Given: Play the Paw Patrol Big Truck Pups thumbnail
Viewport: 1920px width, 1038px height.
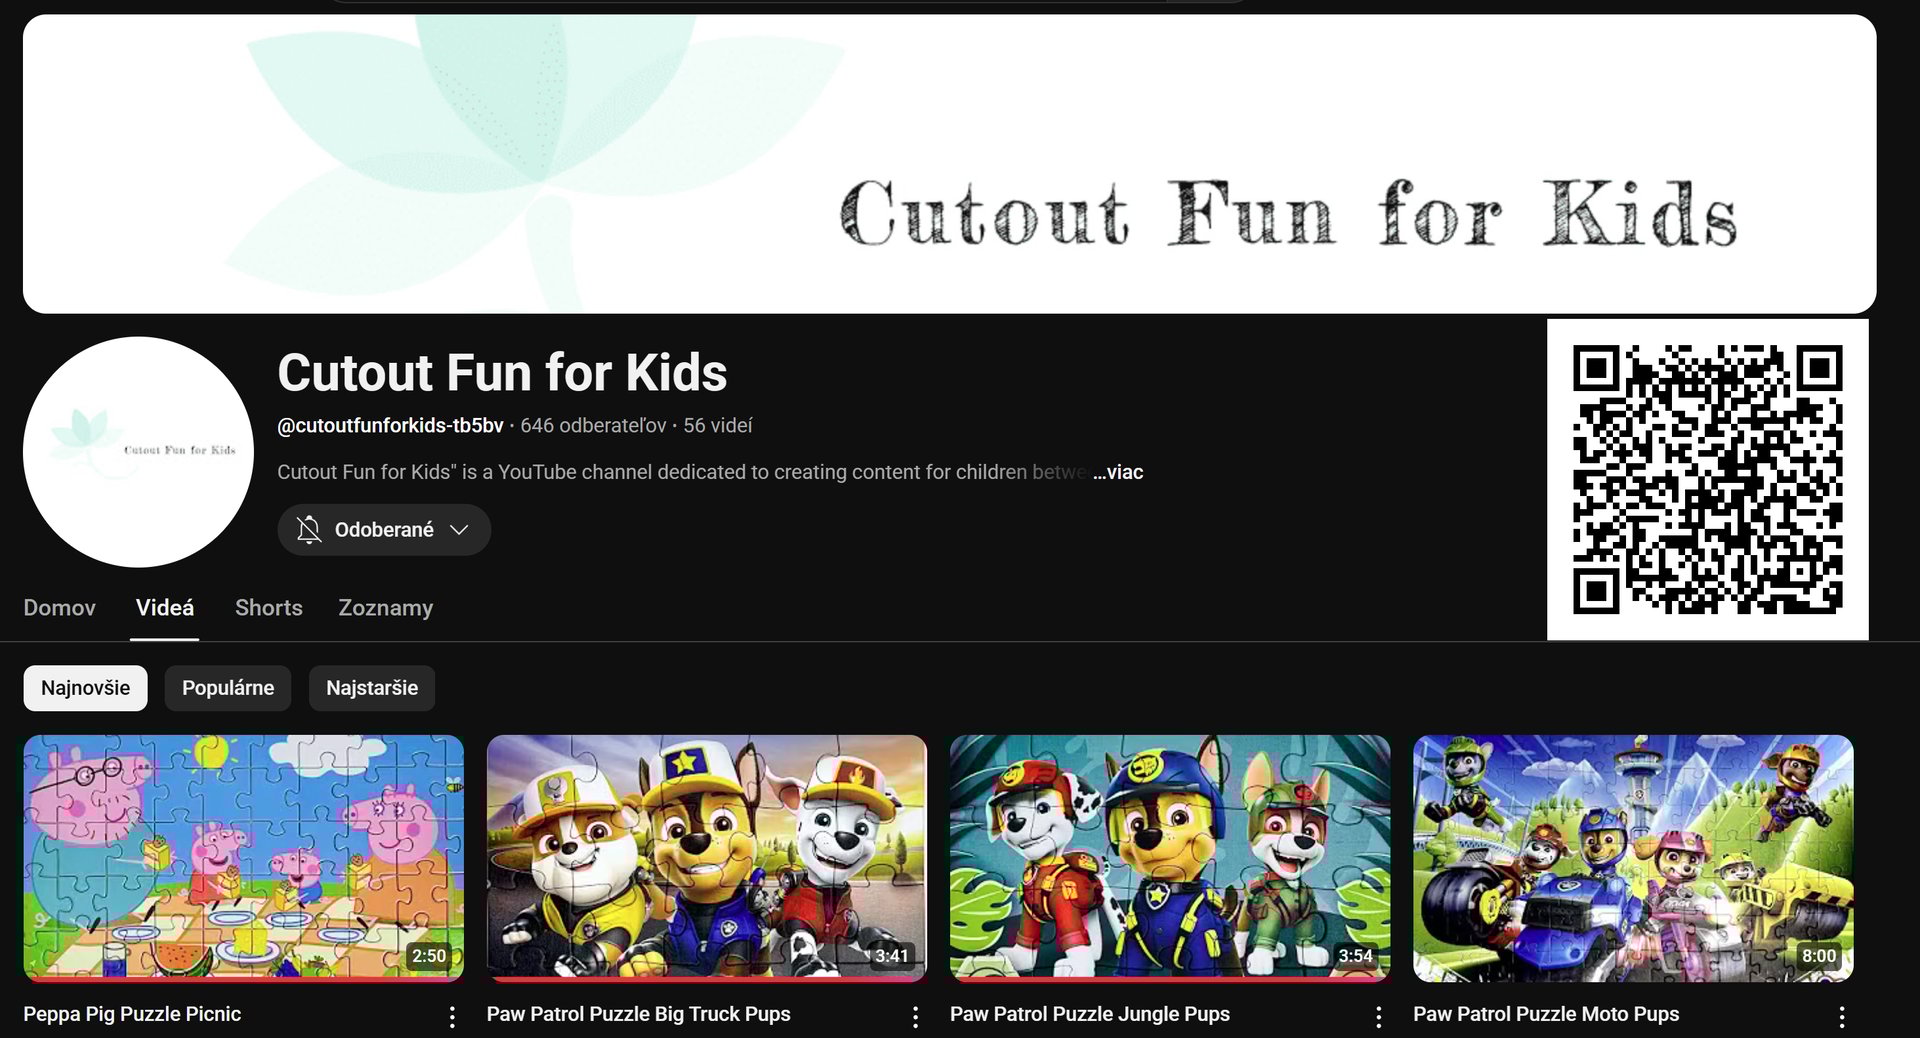Looking at the screenshot, I should click(707, 858).
